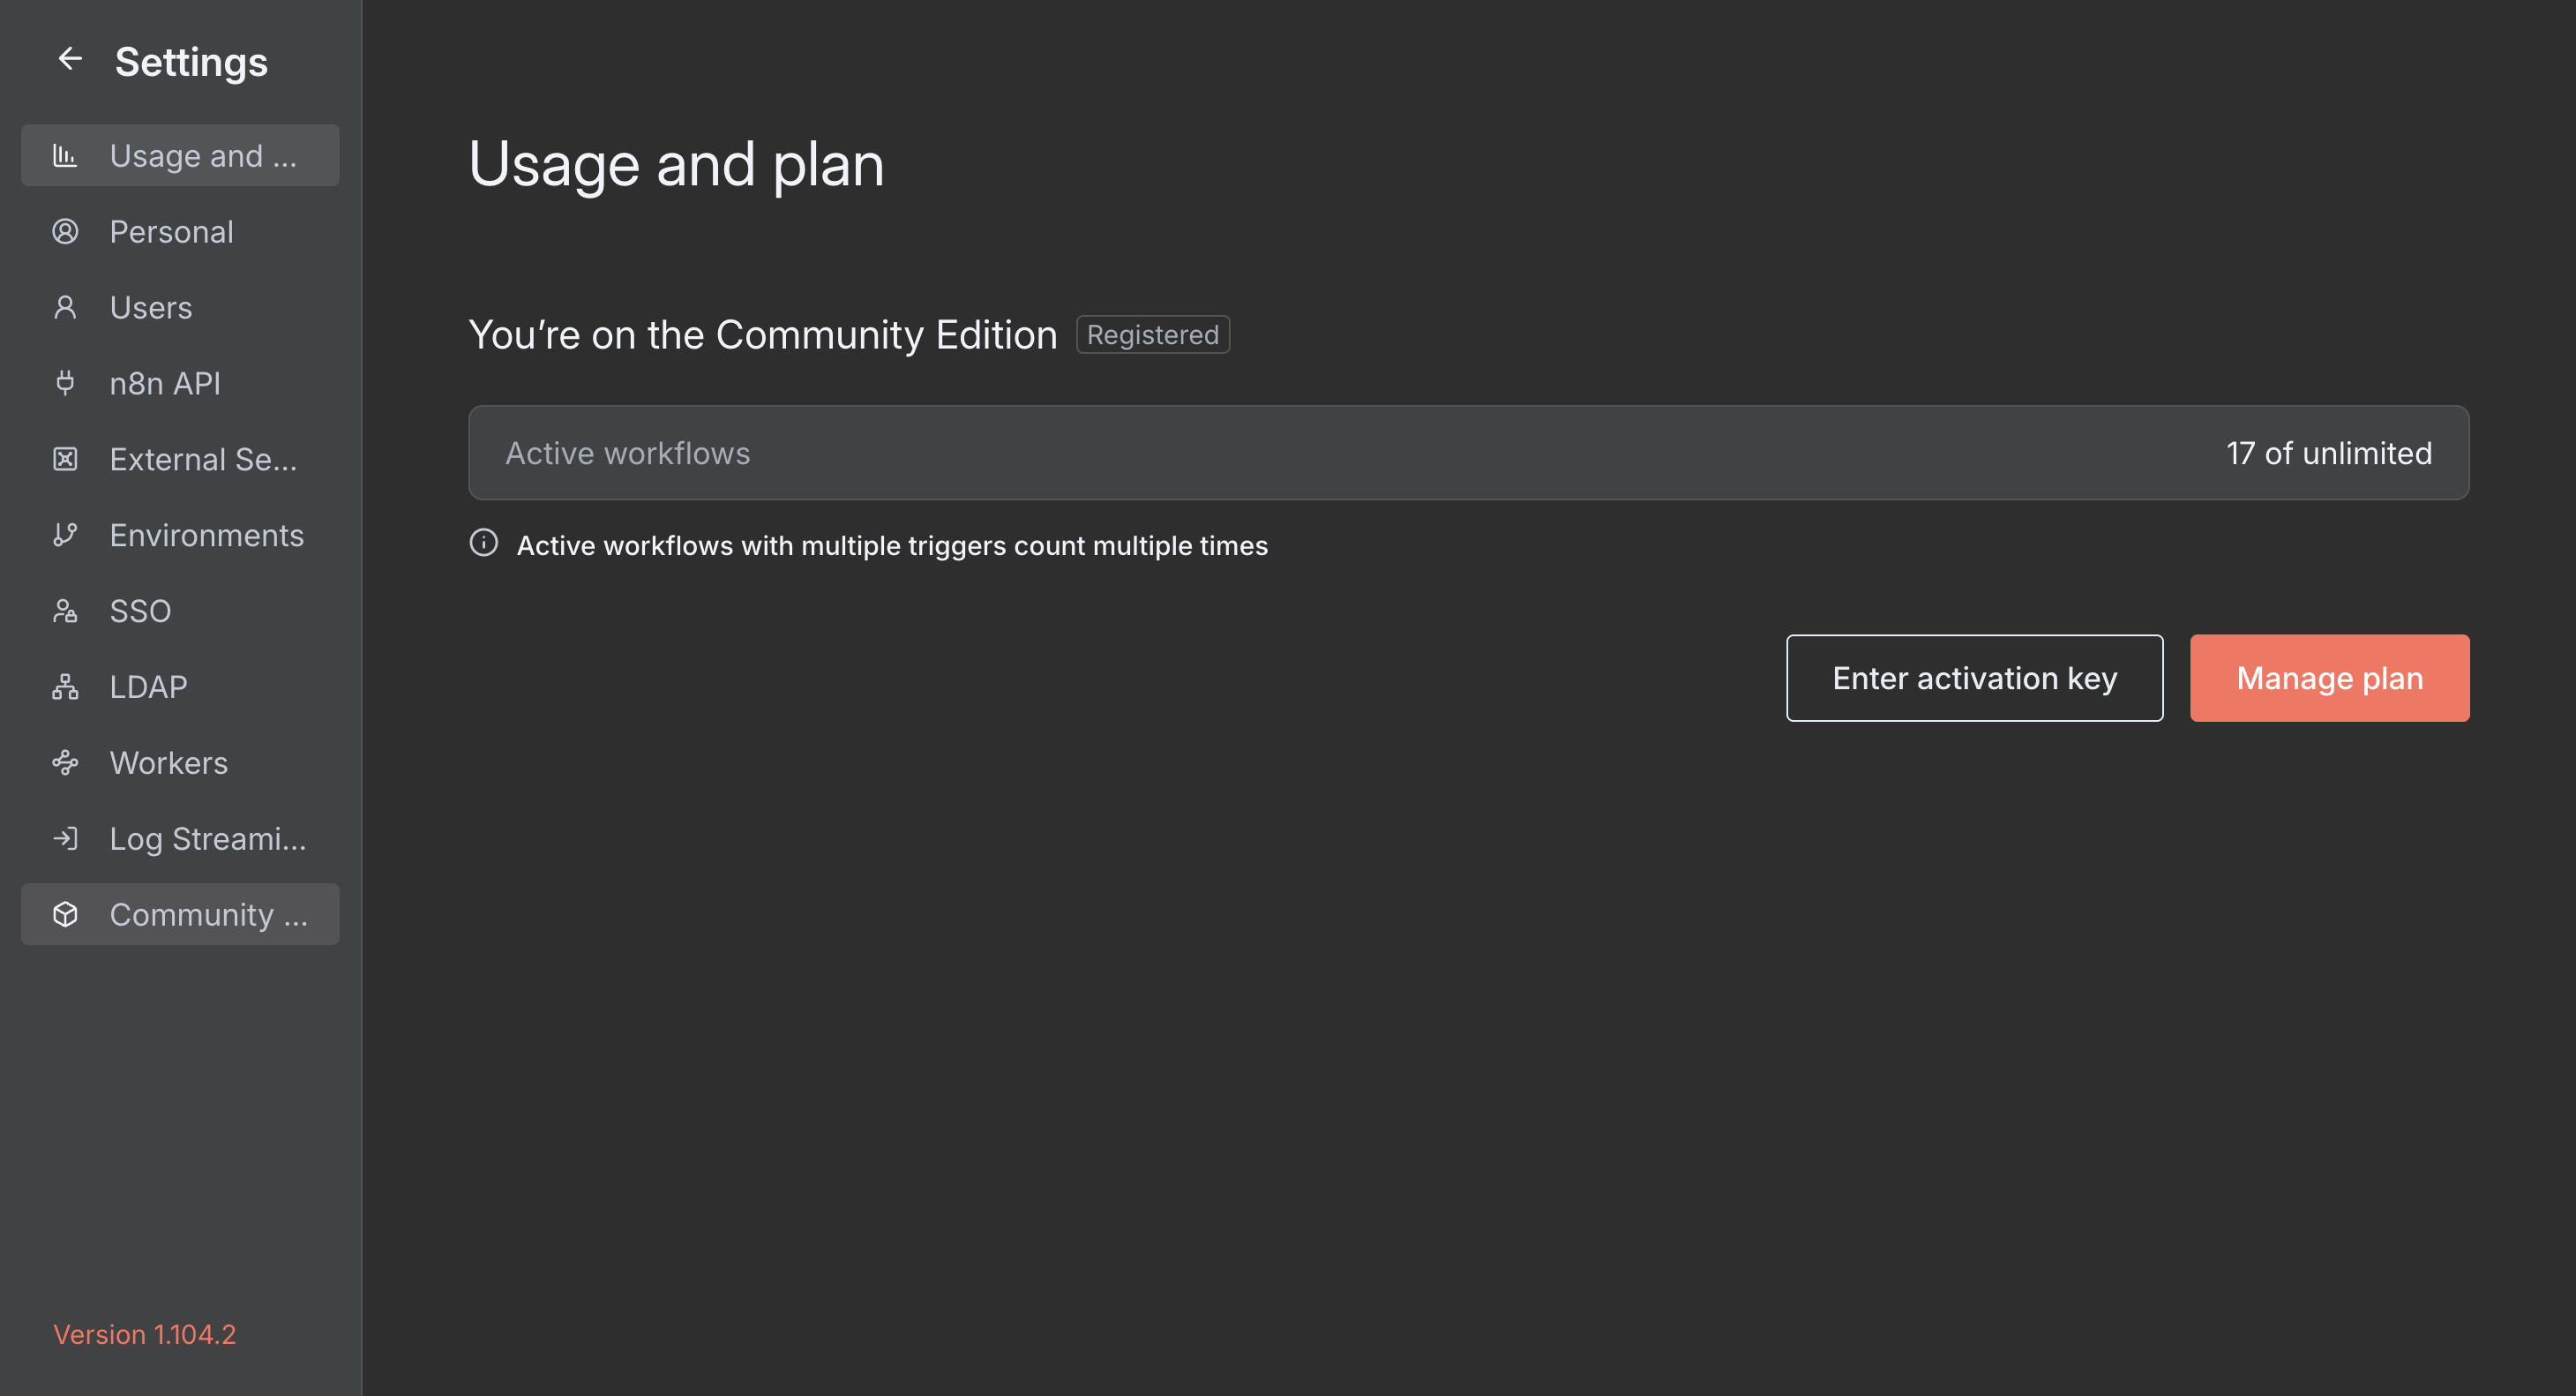2576x1396 pixels.
Task: Click the Active workflows usage row
Action: pos(1468,453)
